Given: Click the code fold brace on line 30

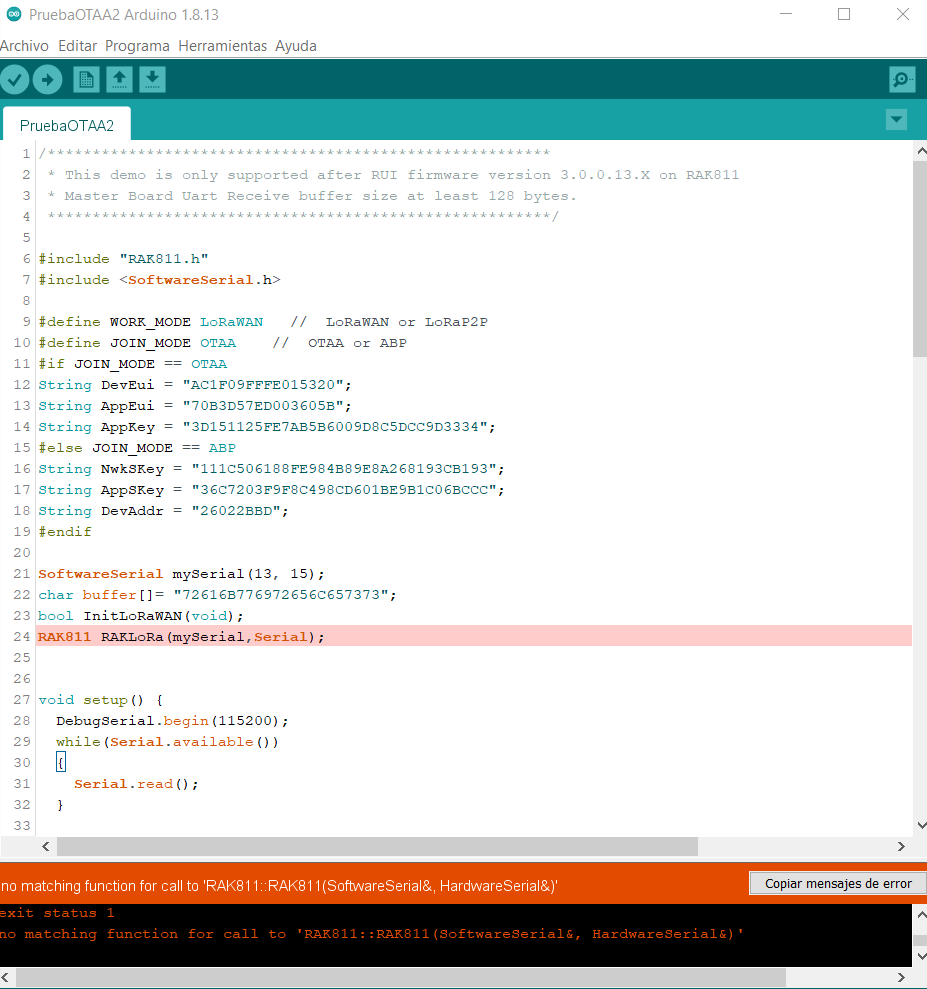Looking at the screenshot, I should pyautogui.click(x=60, y=763).
